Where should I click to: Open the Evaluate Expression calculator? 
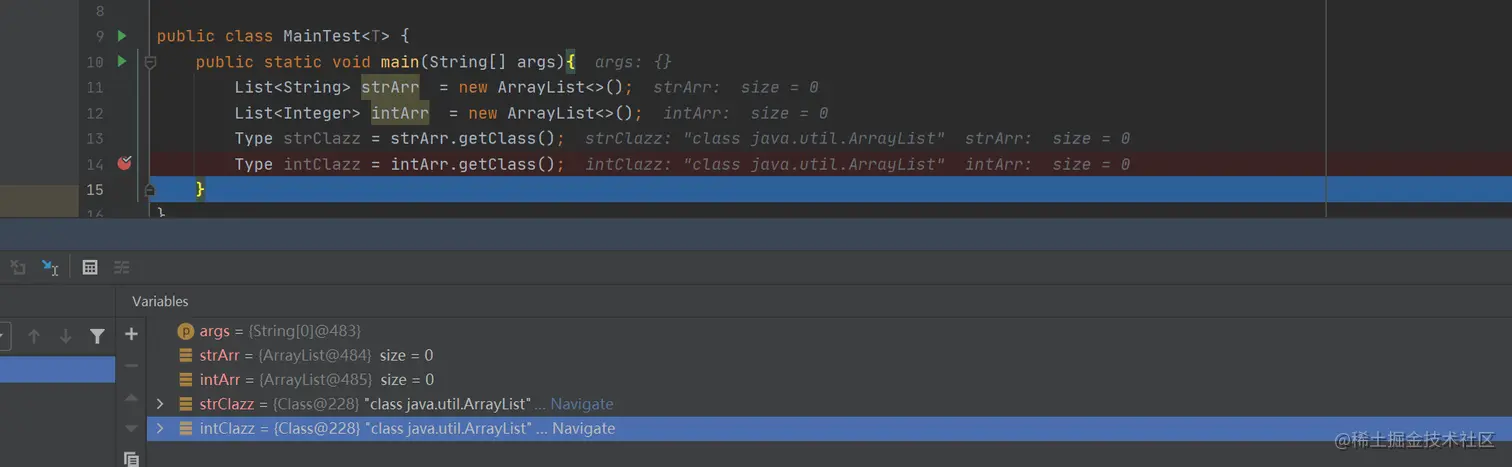[x=90, y=267]
